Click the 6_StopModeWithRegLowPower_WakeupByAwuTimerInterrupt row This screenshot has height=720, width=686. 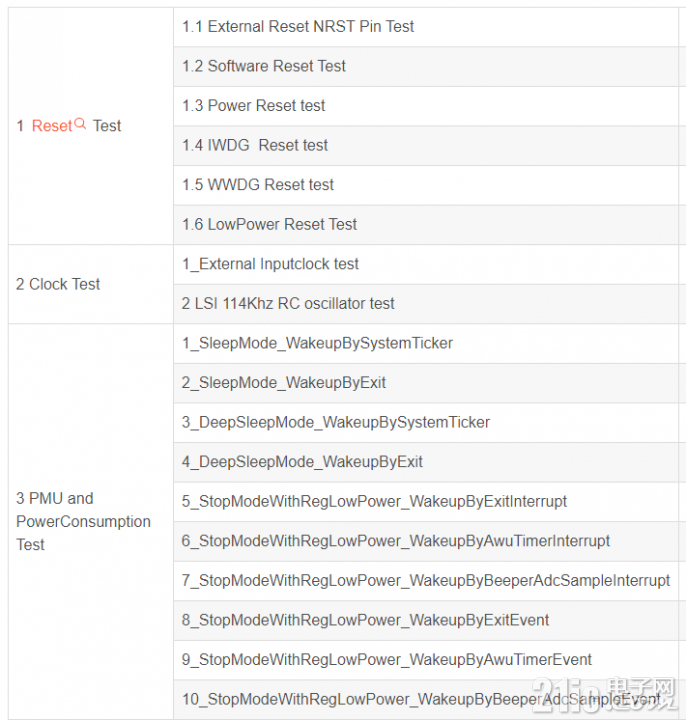point(426,541)
